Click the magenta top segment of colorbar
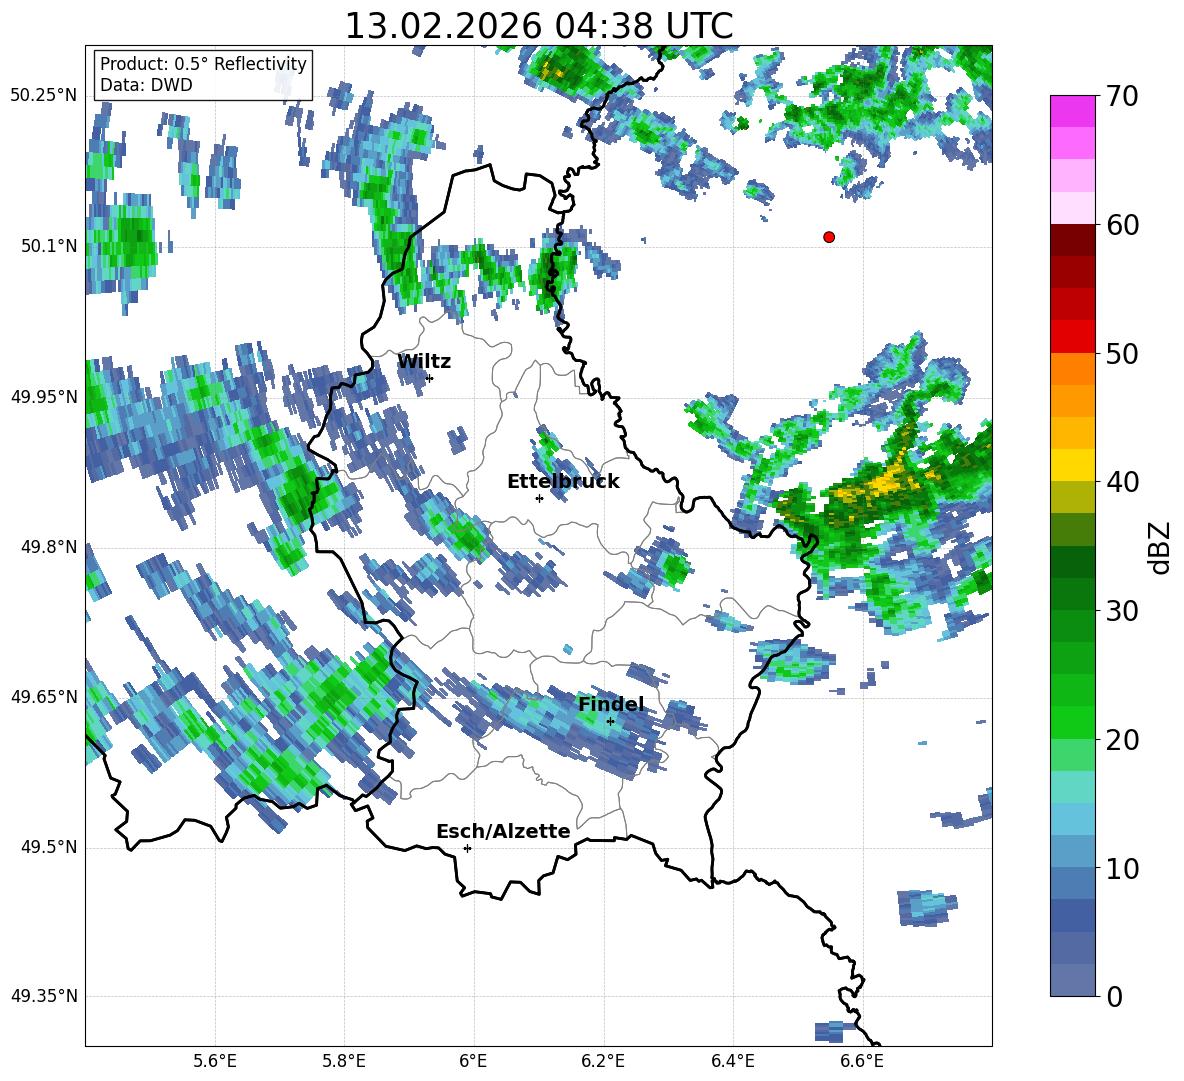The image size is (1184, 1081). 1072,111
